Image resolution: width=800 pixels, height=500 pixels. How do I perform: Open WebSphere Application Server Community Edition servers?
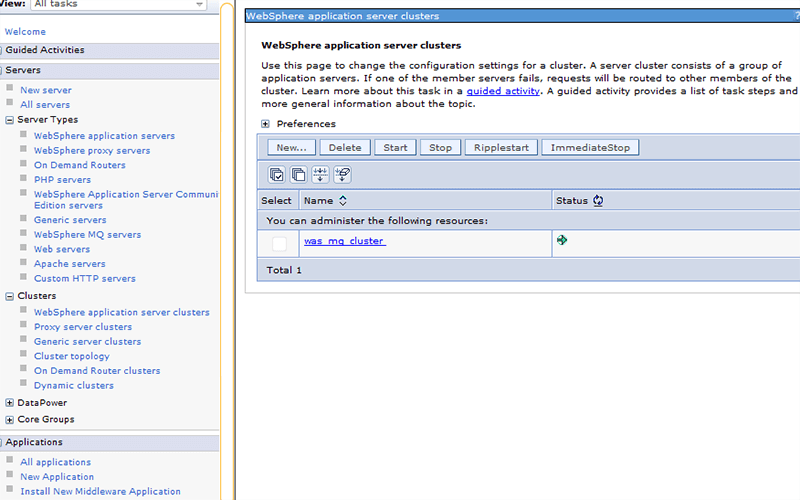[126, 199]
